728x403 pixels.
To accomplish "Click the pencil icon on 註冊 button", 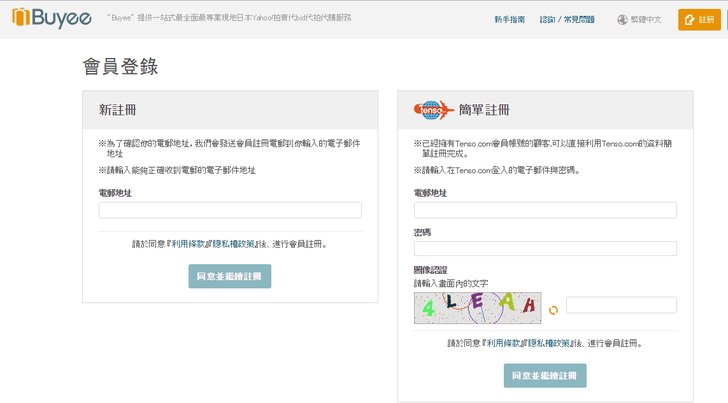I will click(688, 20).
